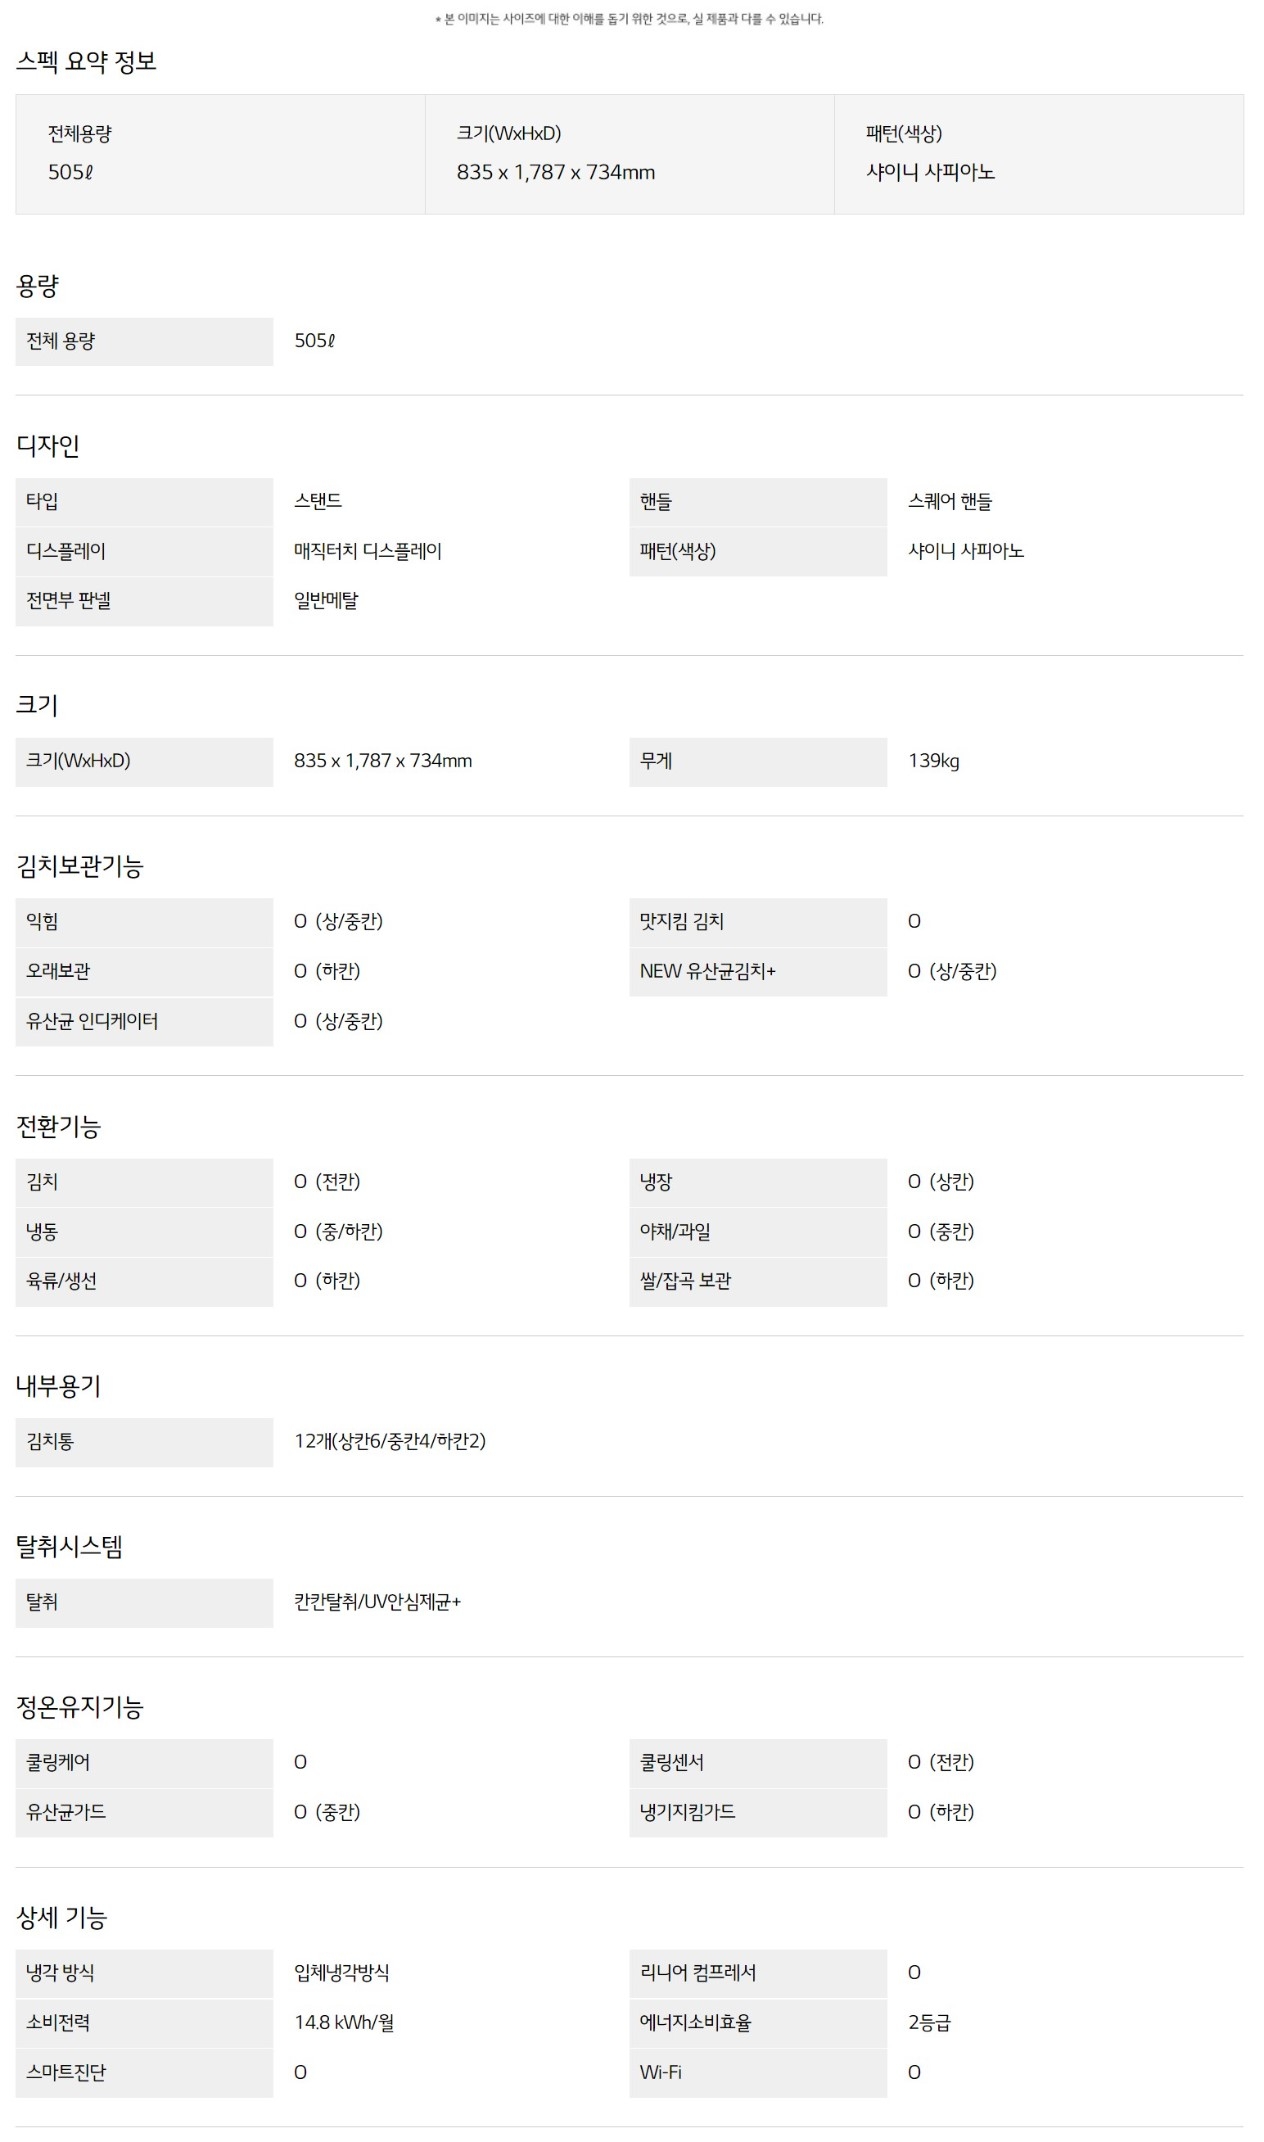Click the Wi-Fi row label

tap(661, 2072)
